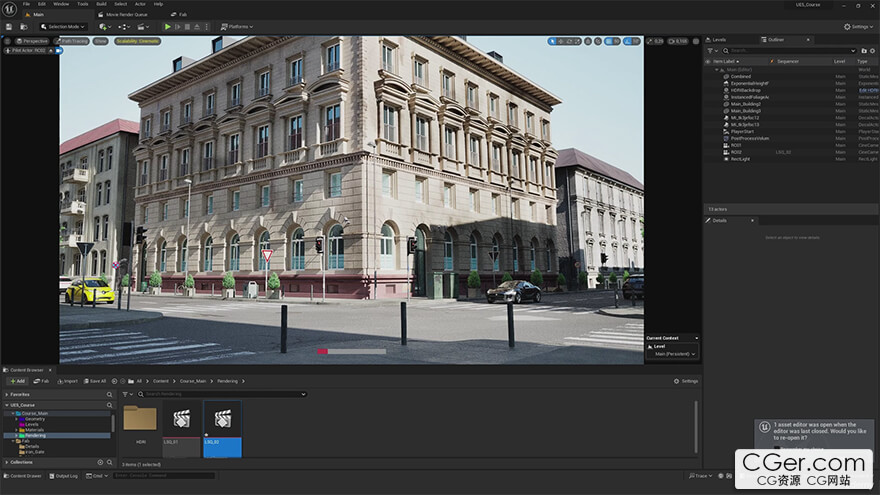The image size is (880, 495).
Task: Select the LSQ_01 level sequence asset
Action: (x=181, y=429)
